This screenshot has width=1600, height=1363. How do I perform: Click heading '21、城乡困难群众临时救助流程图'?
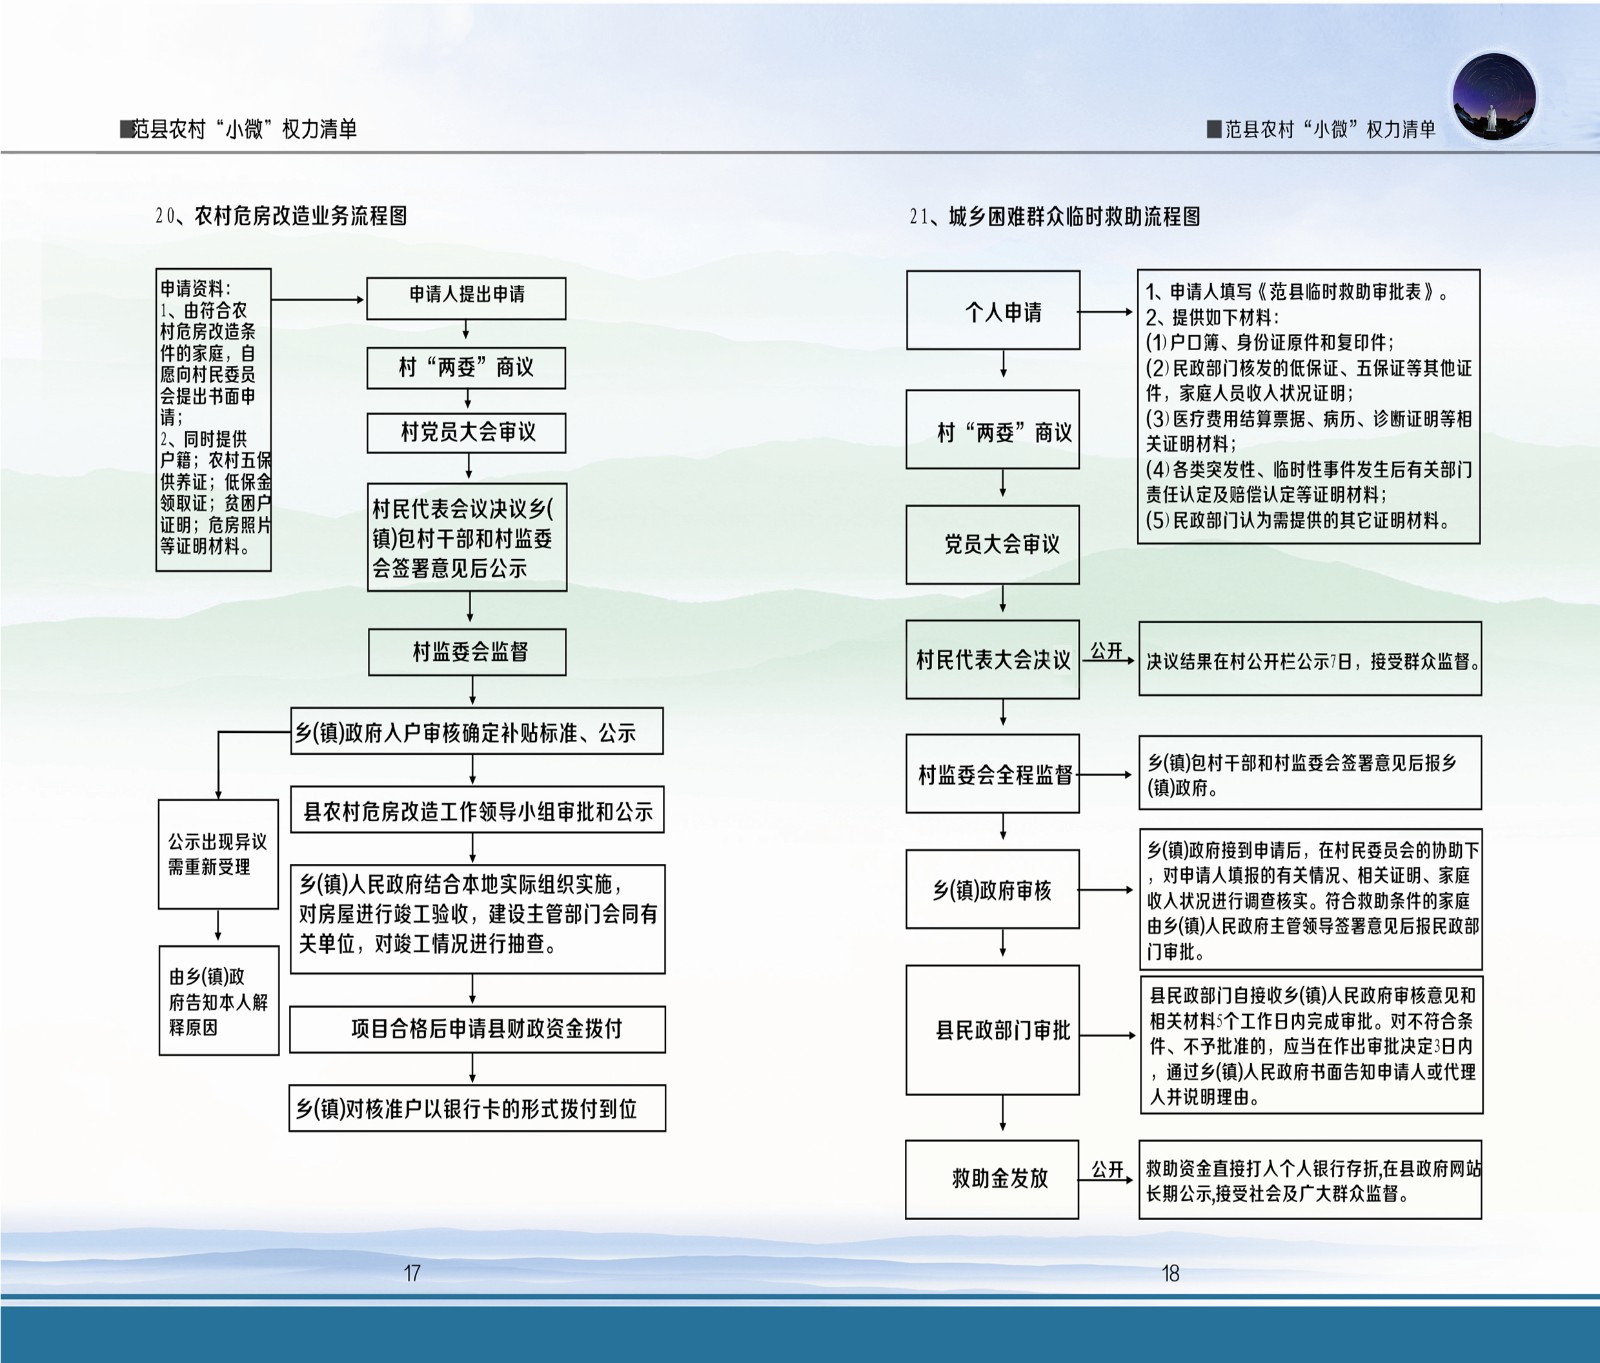1055,216
